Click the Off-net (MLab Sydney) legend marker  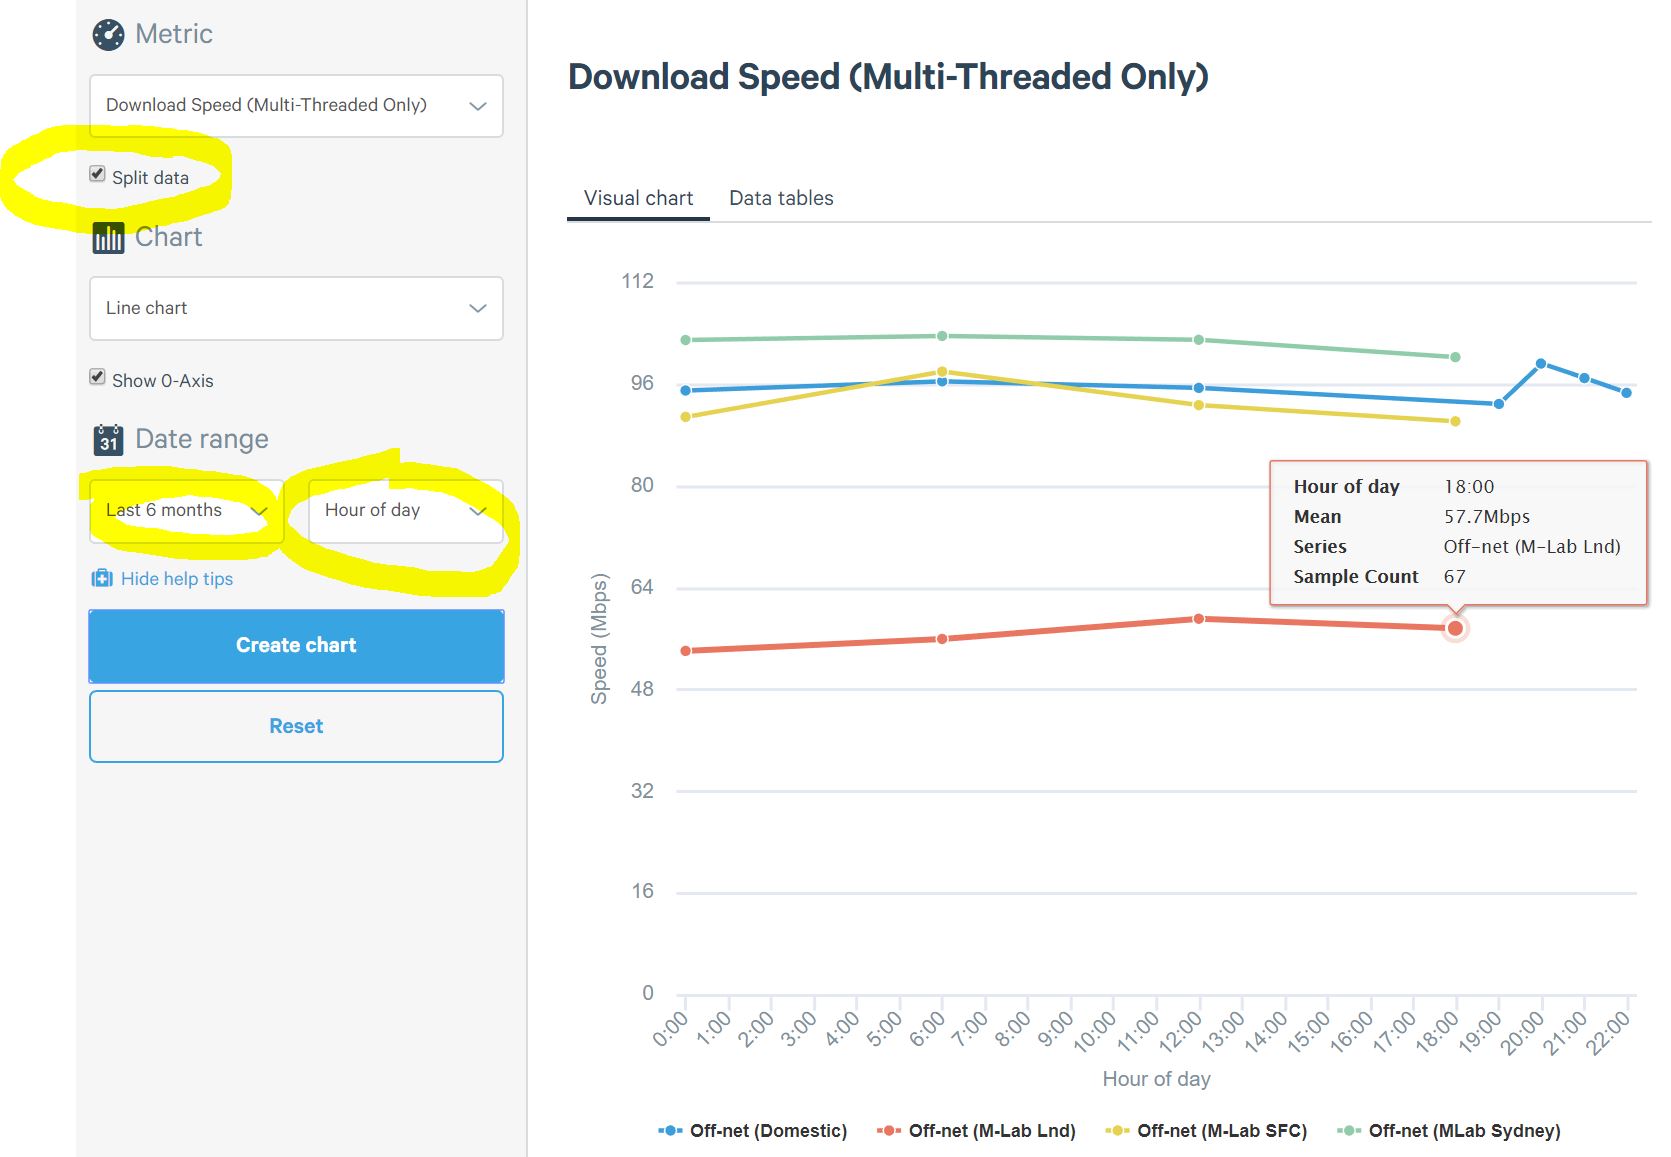1348,1131
